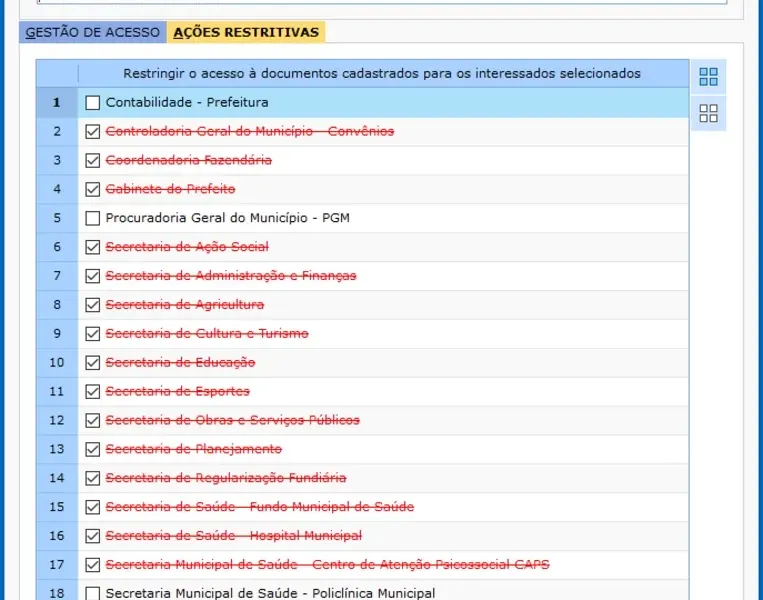
Task: Uncheck Secretaria de Saúde - Hospital Municipal checkbox
Action: click(92, 536)
